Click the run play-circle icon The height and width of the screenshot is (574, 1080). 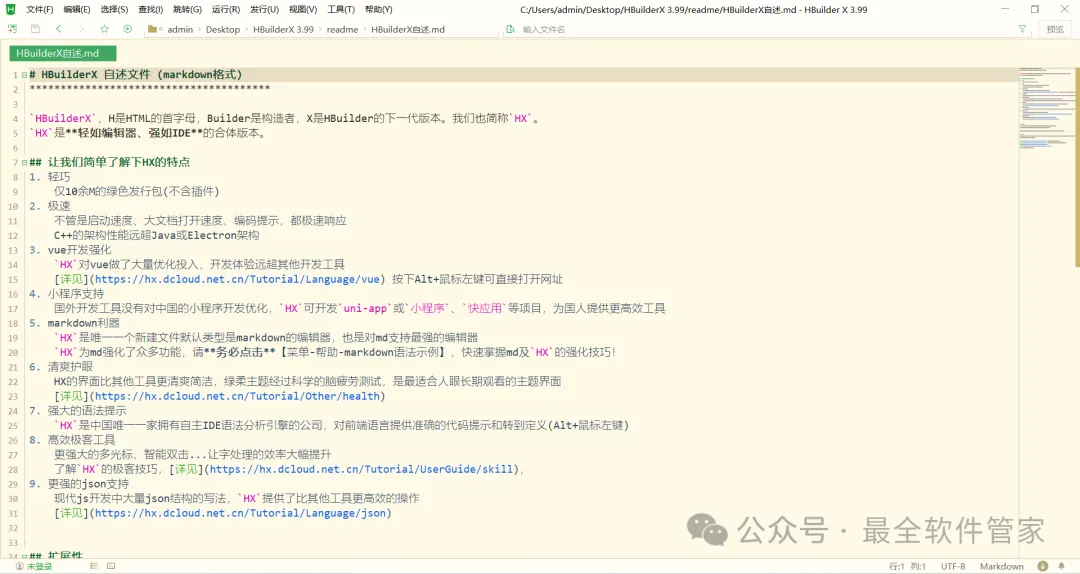pos(127,29)
